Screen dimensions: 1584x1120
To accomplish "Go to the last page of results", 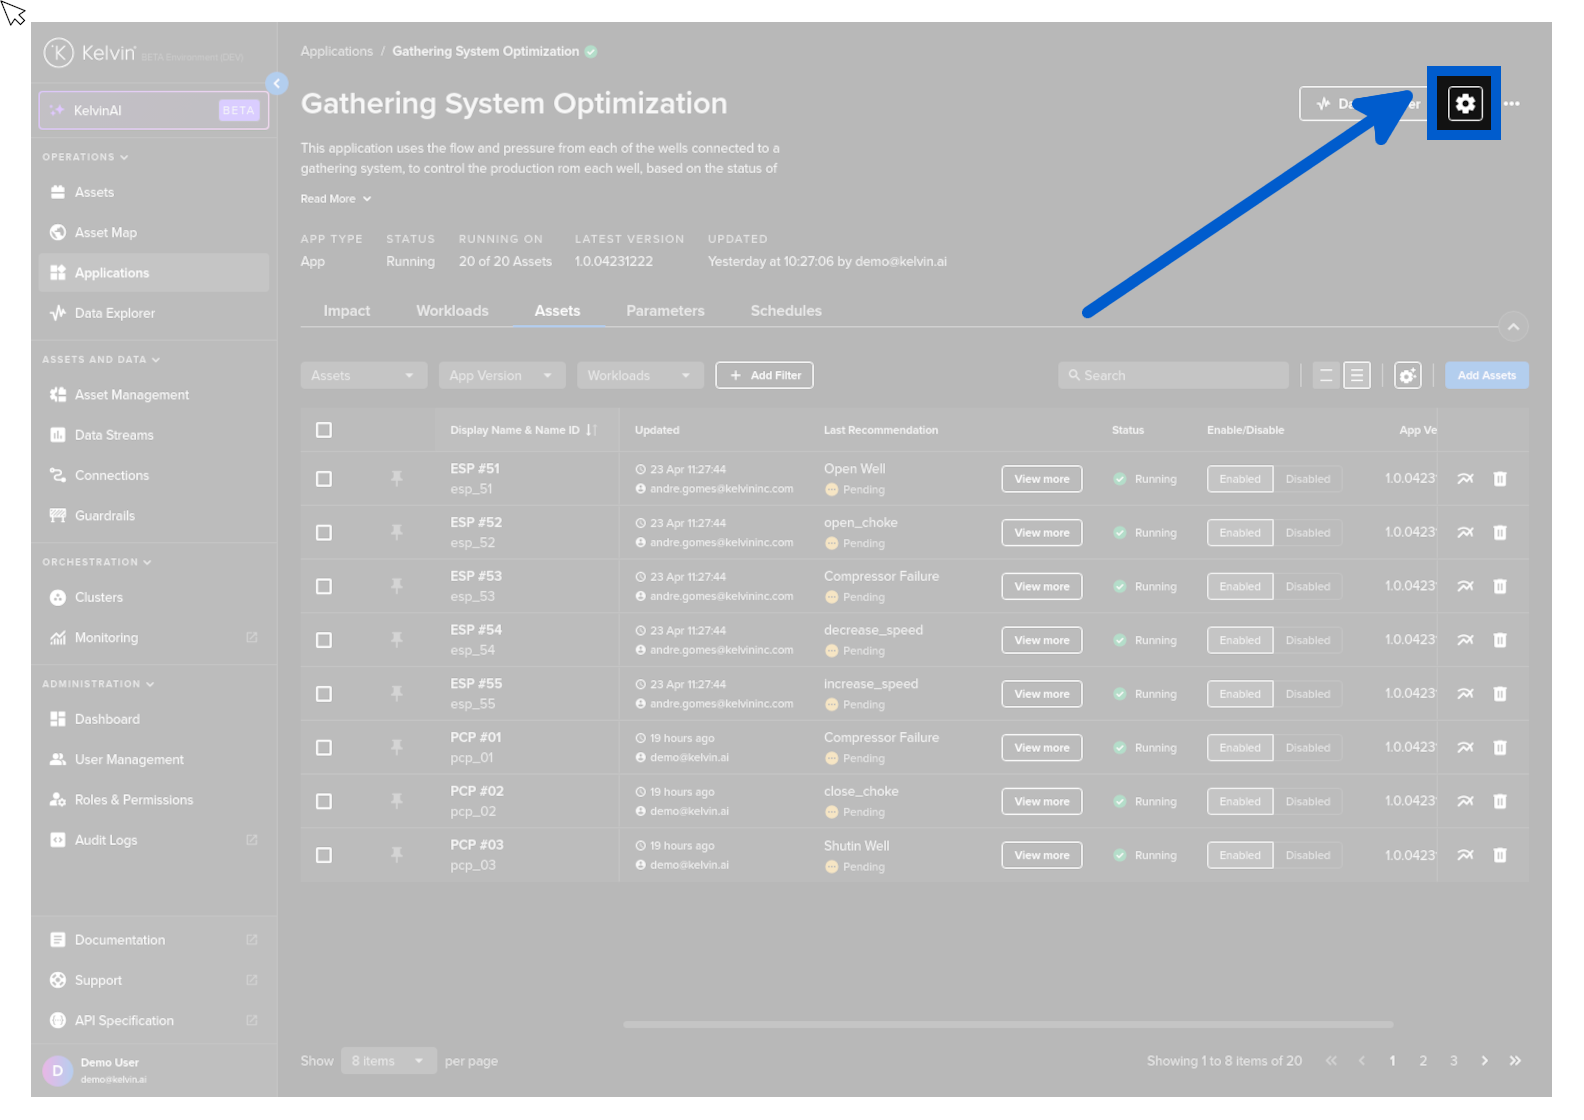I will 1515,1061.
